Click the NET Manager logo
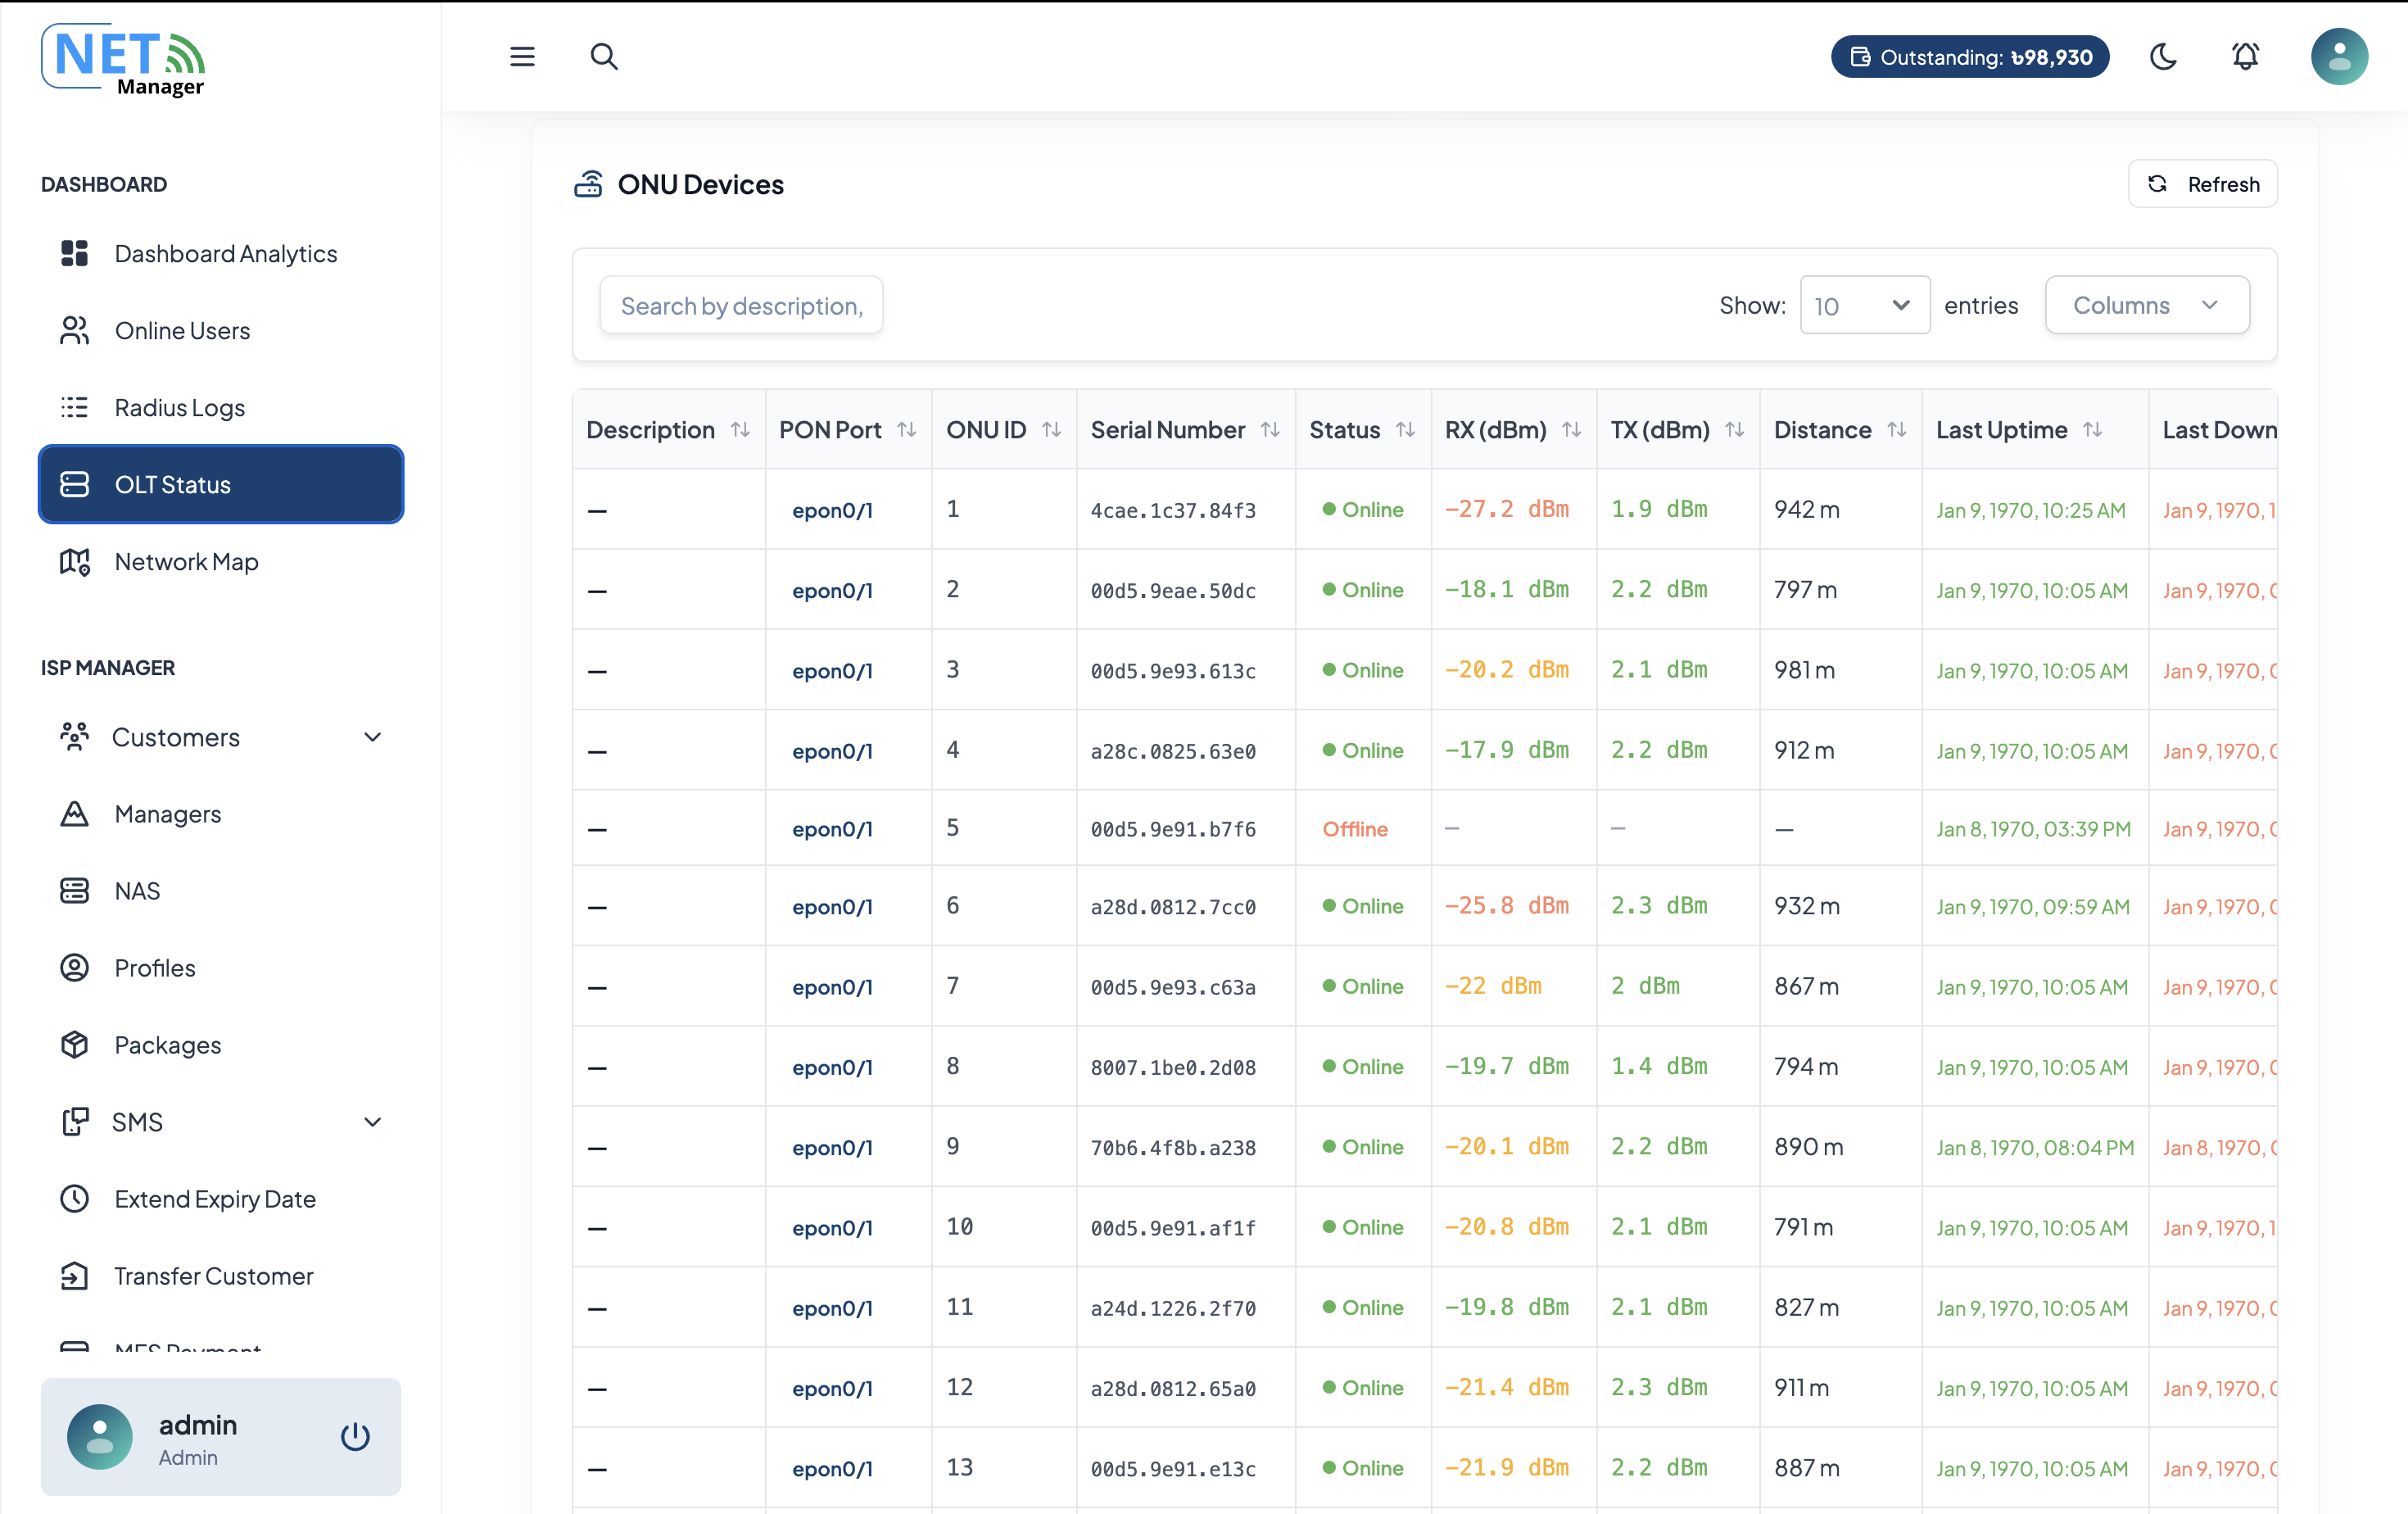 click(123, 60)
